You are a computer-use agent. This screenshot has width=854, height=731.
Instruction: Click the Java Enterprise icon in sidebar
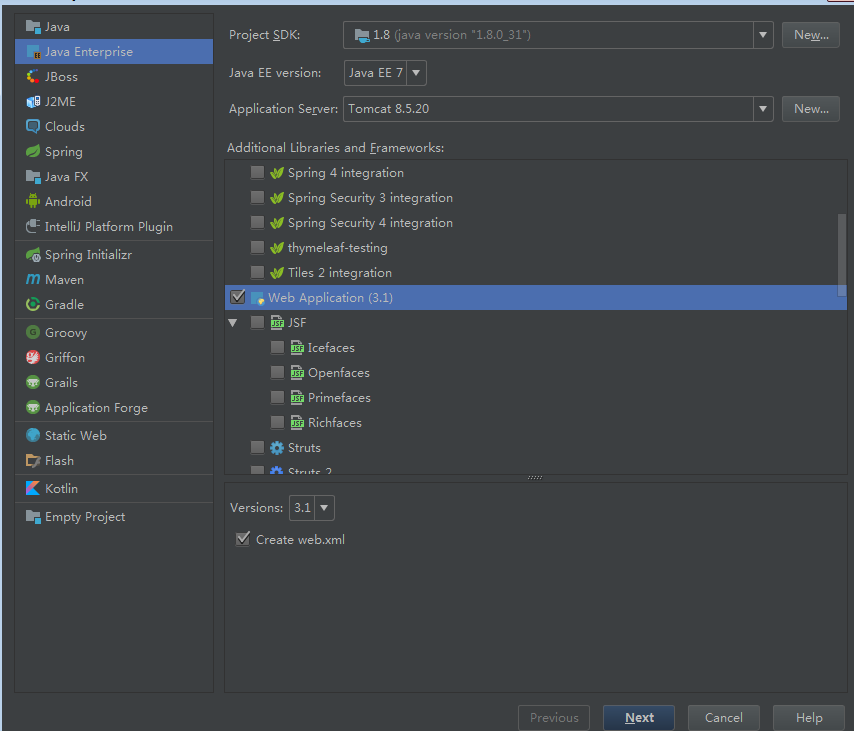click(x=33, y=52)
